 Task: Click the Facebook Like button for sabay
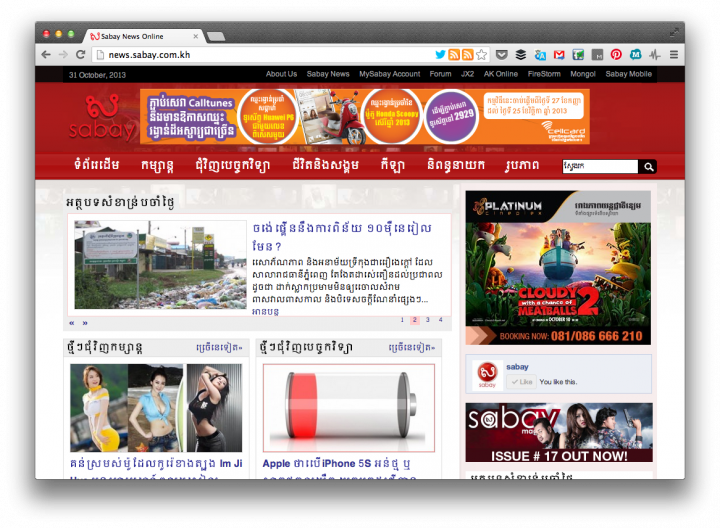click(521, 382)
